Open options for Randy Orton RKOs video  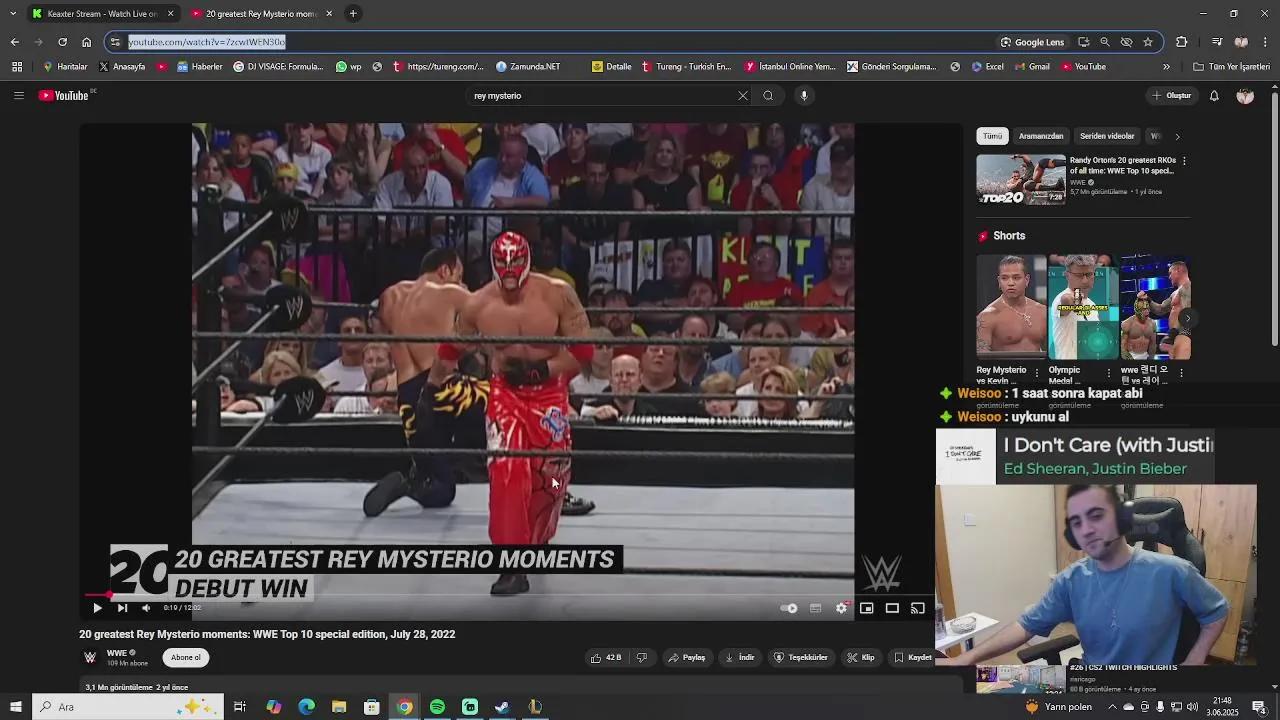[x=1184, y=161]
